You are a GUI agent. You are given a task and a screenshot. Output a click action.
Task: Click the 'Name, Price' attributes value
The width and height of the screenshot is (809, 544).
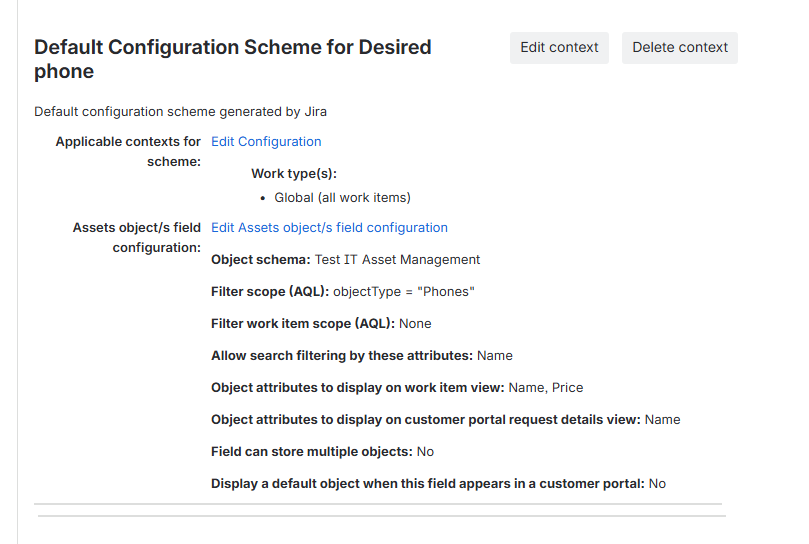546,388
